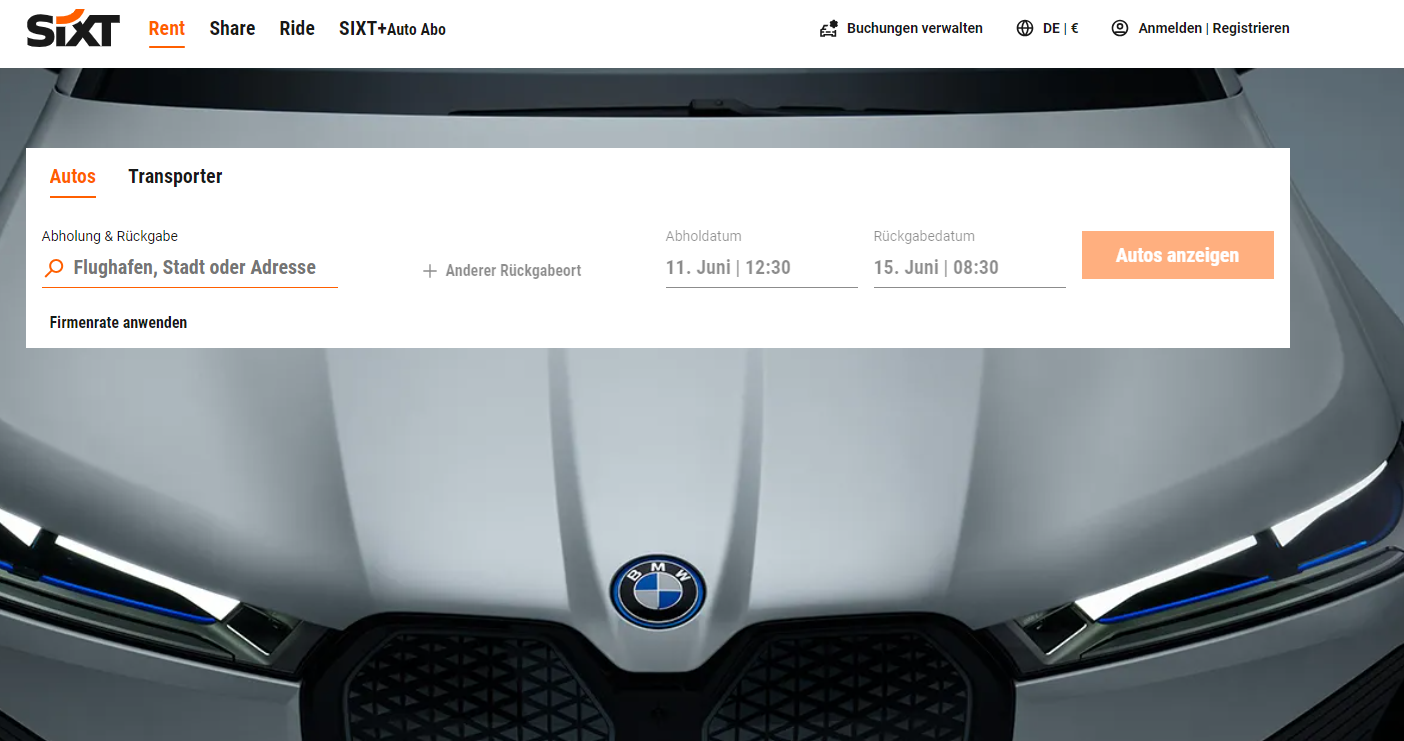
Task: Click Firmenrate anwenden
Action: tap(118, 323)
